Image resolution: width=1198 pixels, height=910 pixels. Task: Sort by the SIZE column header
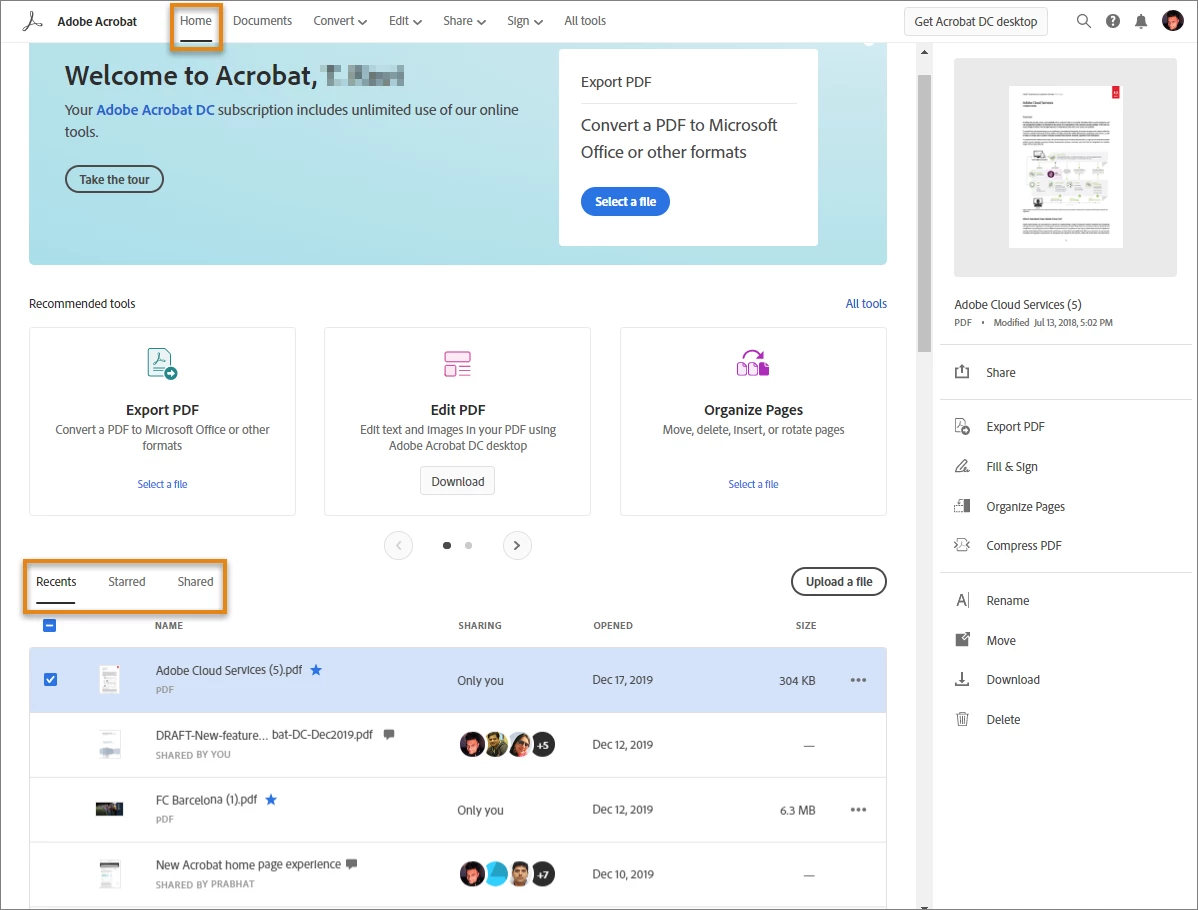coord(806,626)
